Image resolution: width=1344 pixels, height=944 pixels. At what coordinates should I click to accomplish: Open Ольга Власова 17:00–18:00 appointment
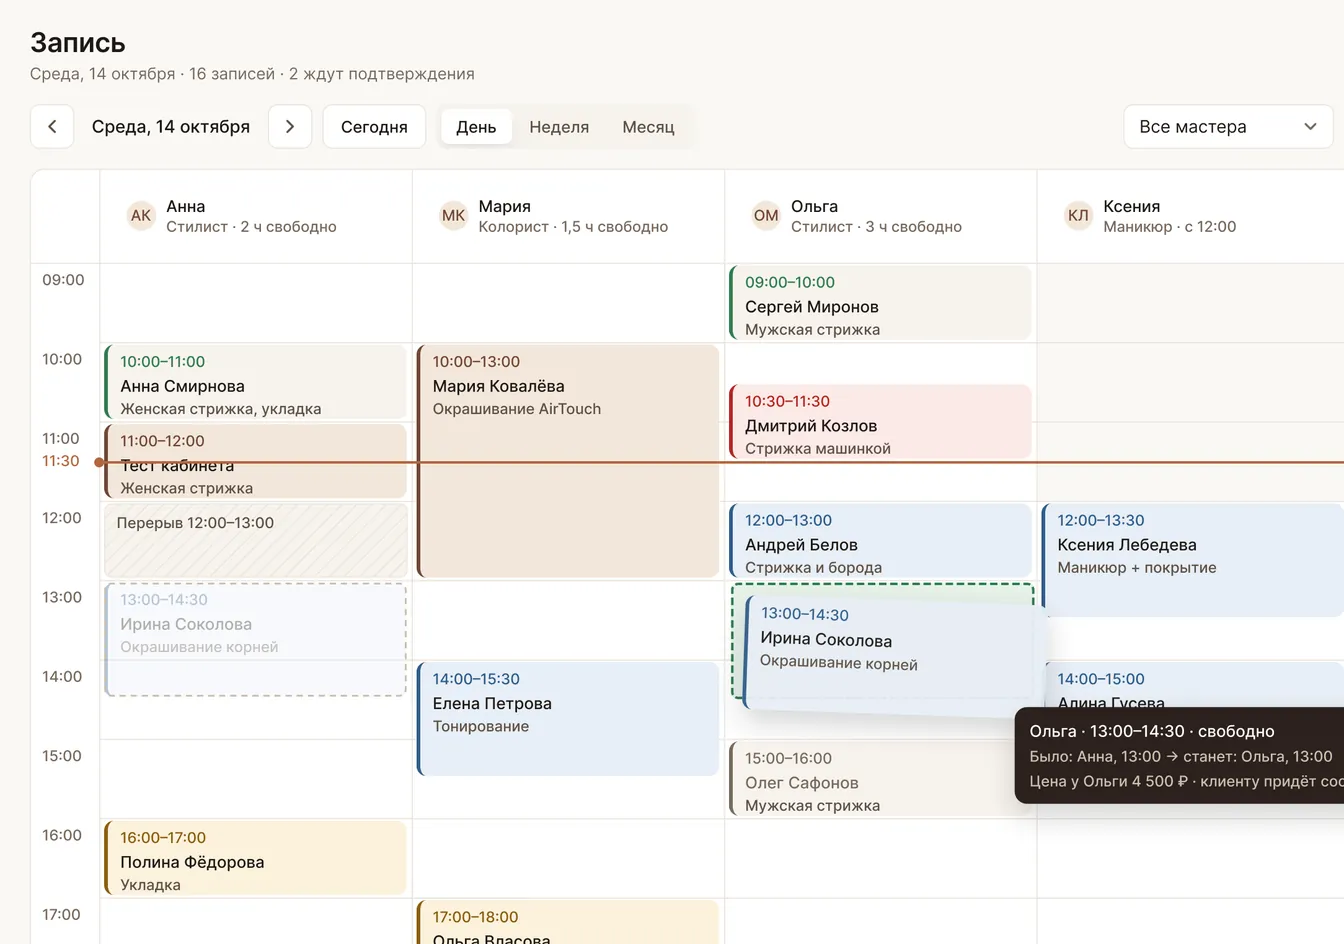[568, 922]
